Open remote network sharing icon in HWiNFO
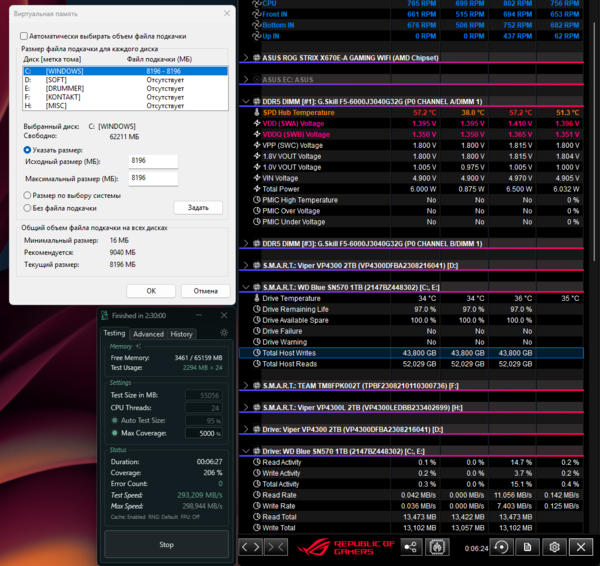This screenshot has height=566, width=600. (411, 547)
